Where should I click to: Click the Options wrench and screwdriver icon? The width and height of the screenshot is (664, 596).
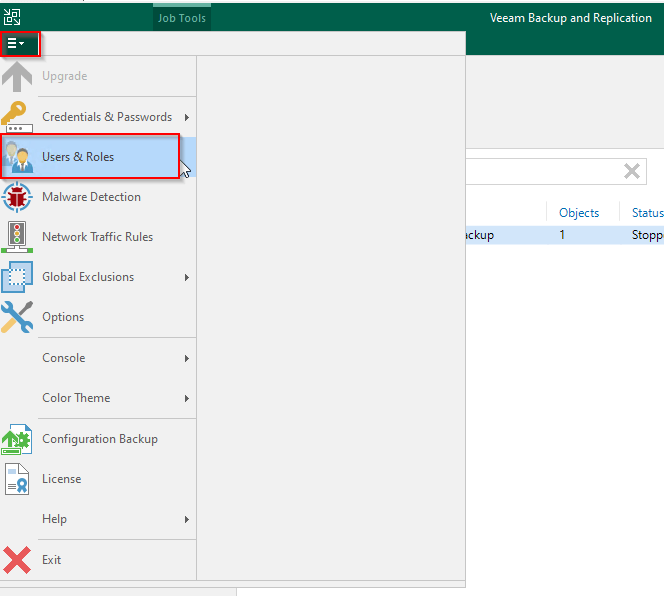pos(17,317)
